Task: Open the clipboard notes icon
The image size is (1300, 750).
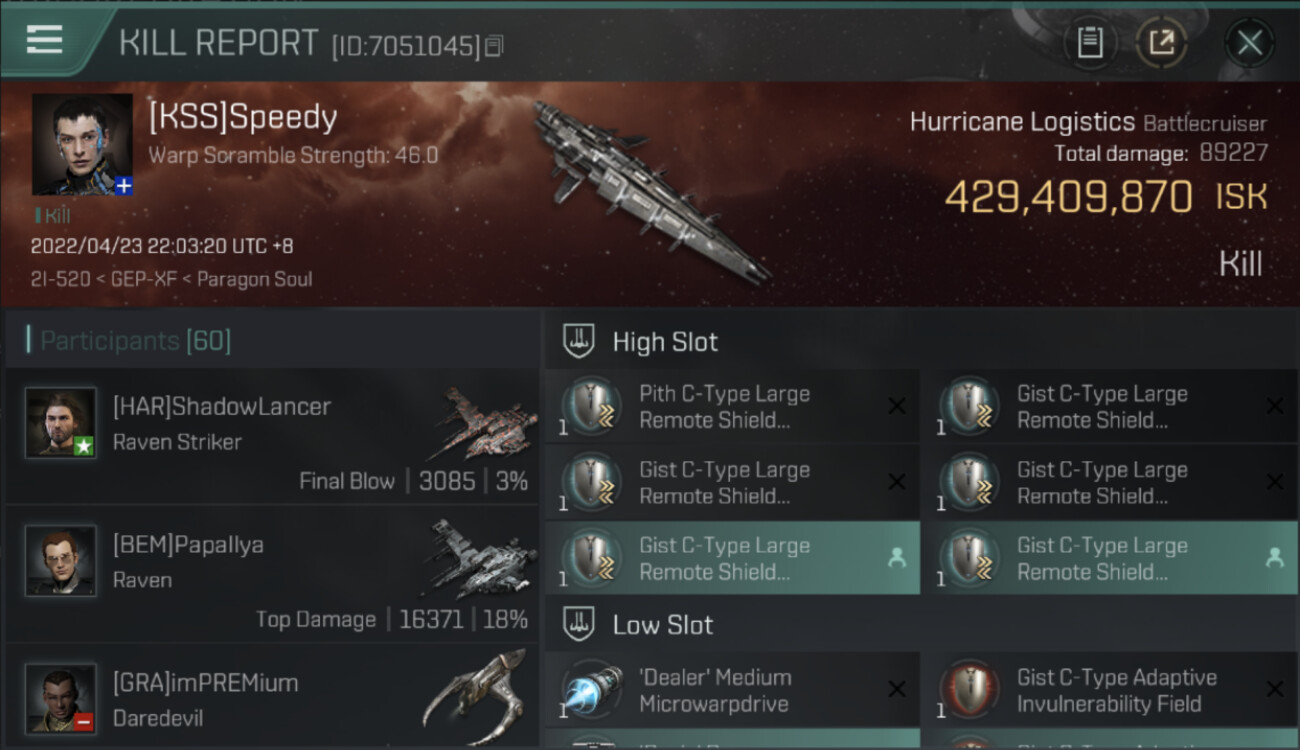Action: 1090,43
